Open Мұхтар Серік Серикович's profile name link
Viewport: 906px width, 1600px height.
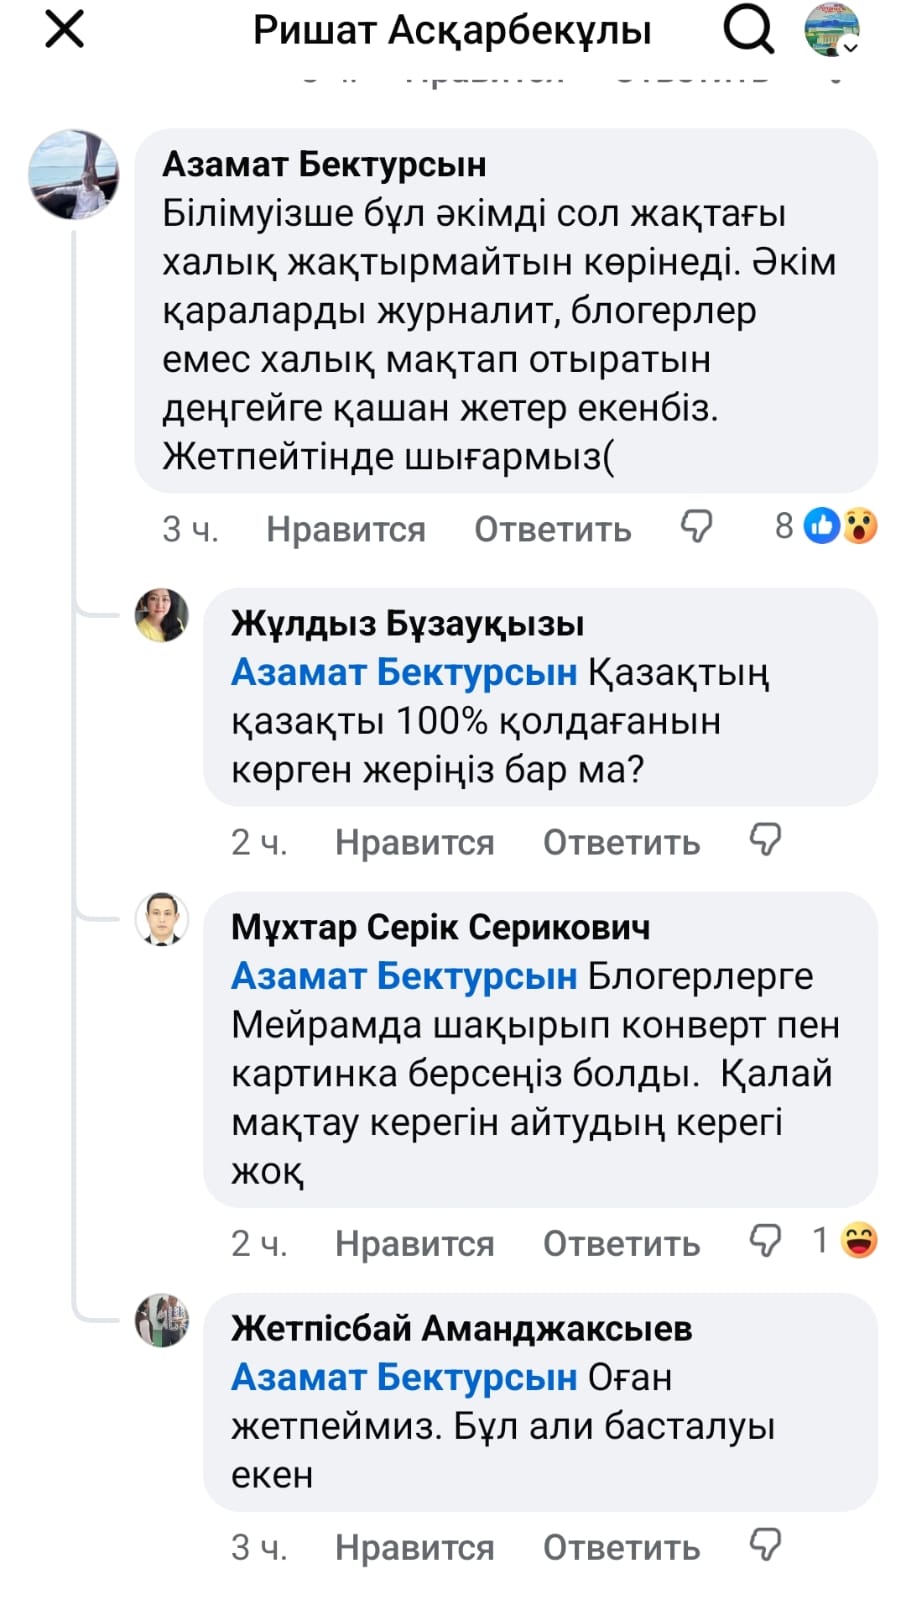point(440,927)
